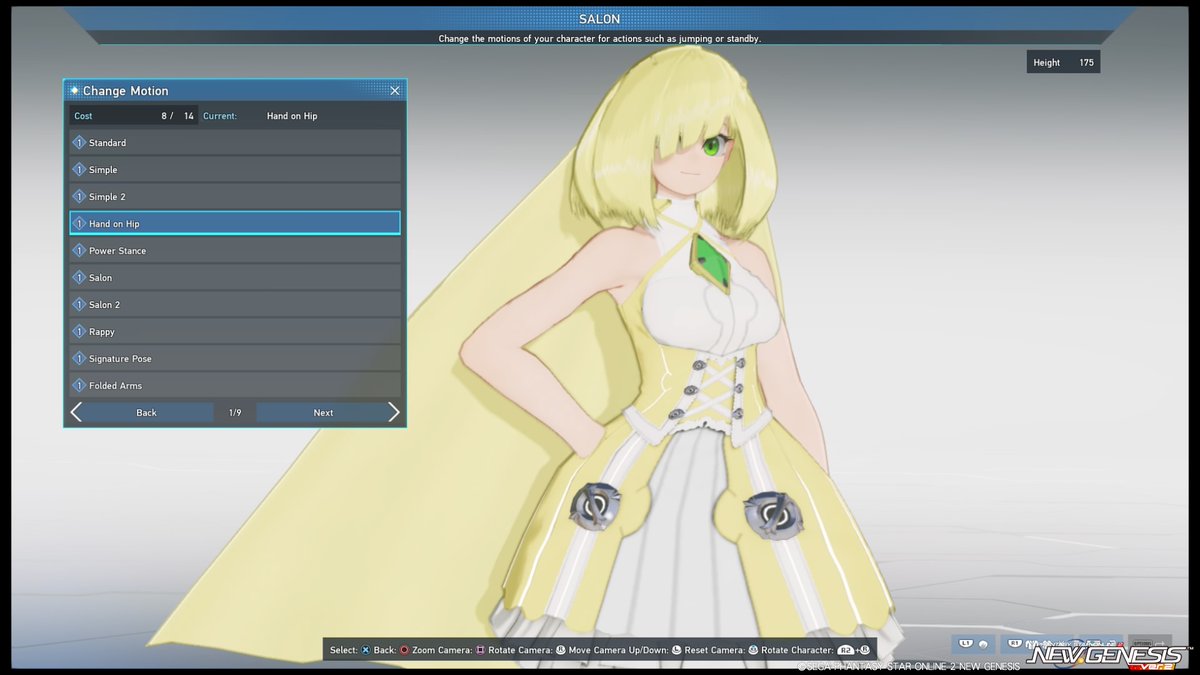Screen dimensions: 1200x675
Task: Click the star icon on Change Motion title
Action: point(73,90)
